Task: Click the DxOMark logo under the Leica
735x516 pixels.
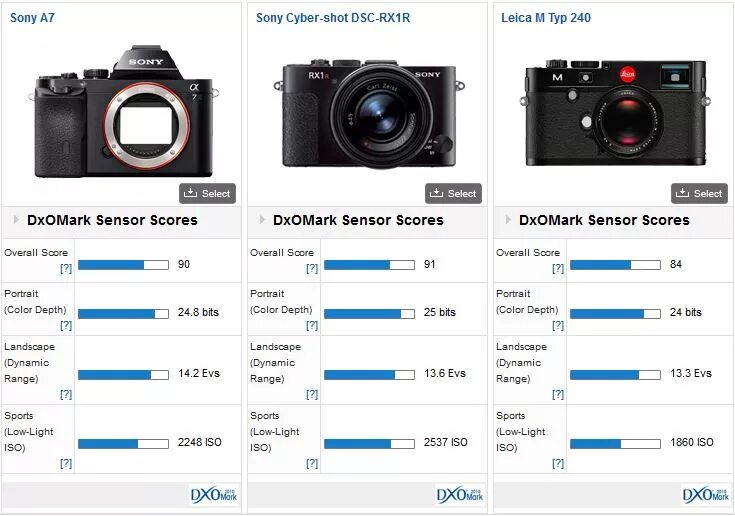Action: coord(705,495)
